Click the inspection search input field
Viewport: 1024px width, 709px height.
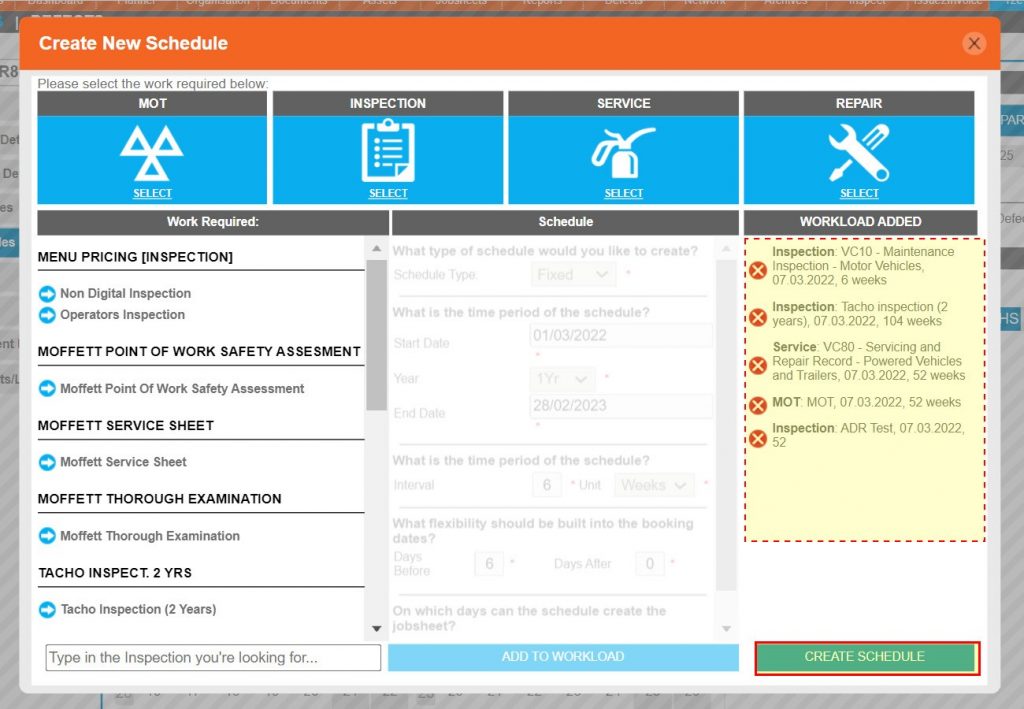coord(211,657)
